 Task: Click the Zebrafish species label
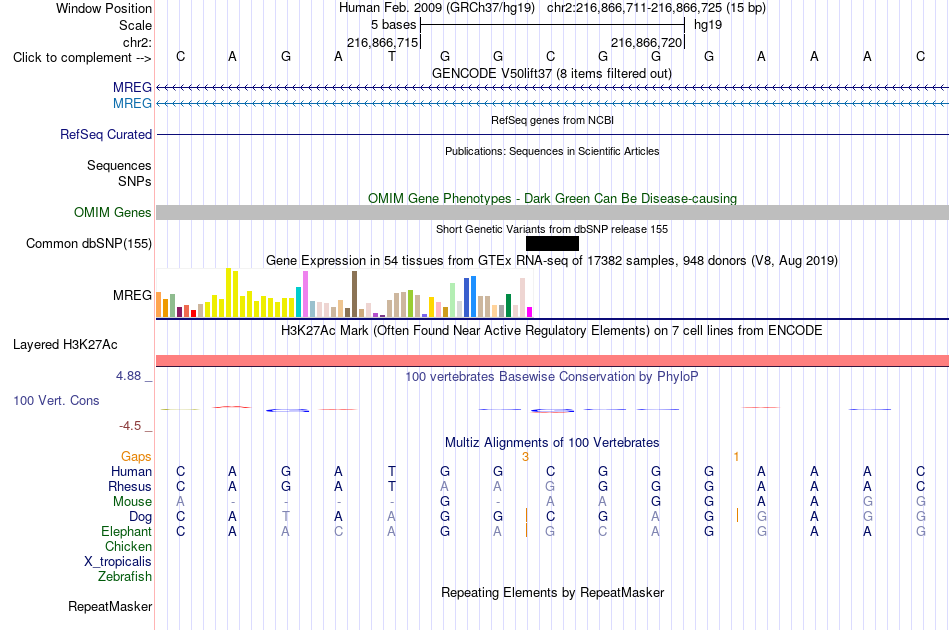pyautogui.click(x=125, y=576)
